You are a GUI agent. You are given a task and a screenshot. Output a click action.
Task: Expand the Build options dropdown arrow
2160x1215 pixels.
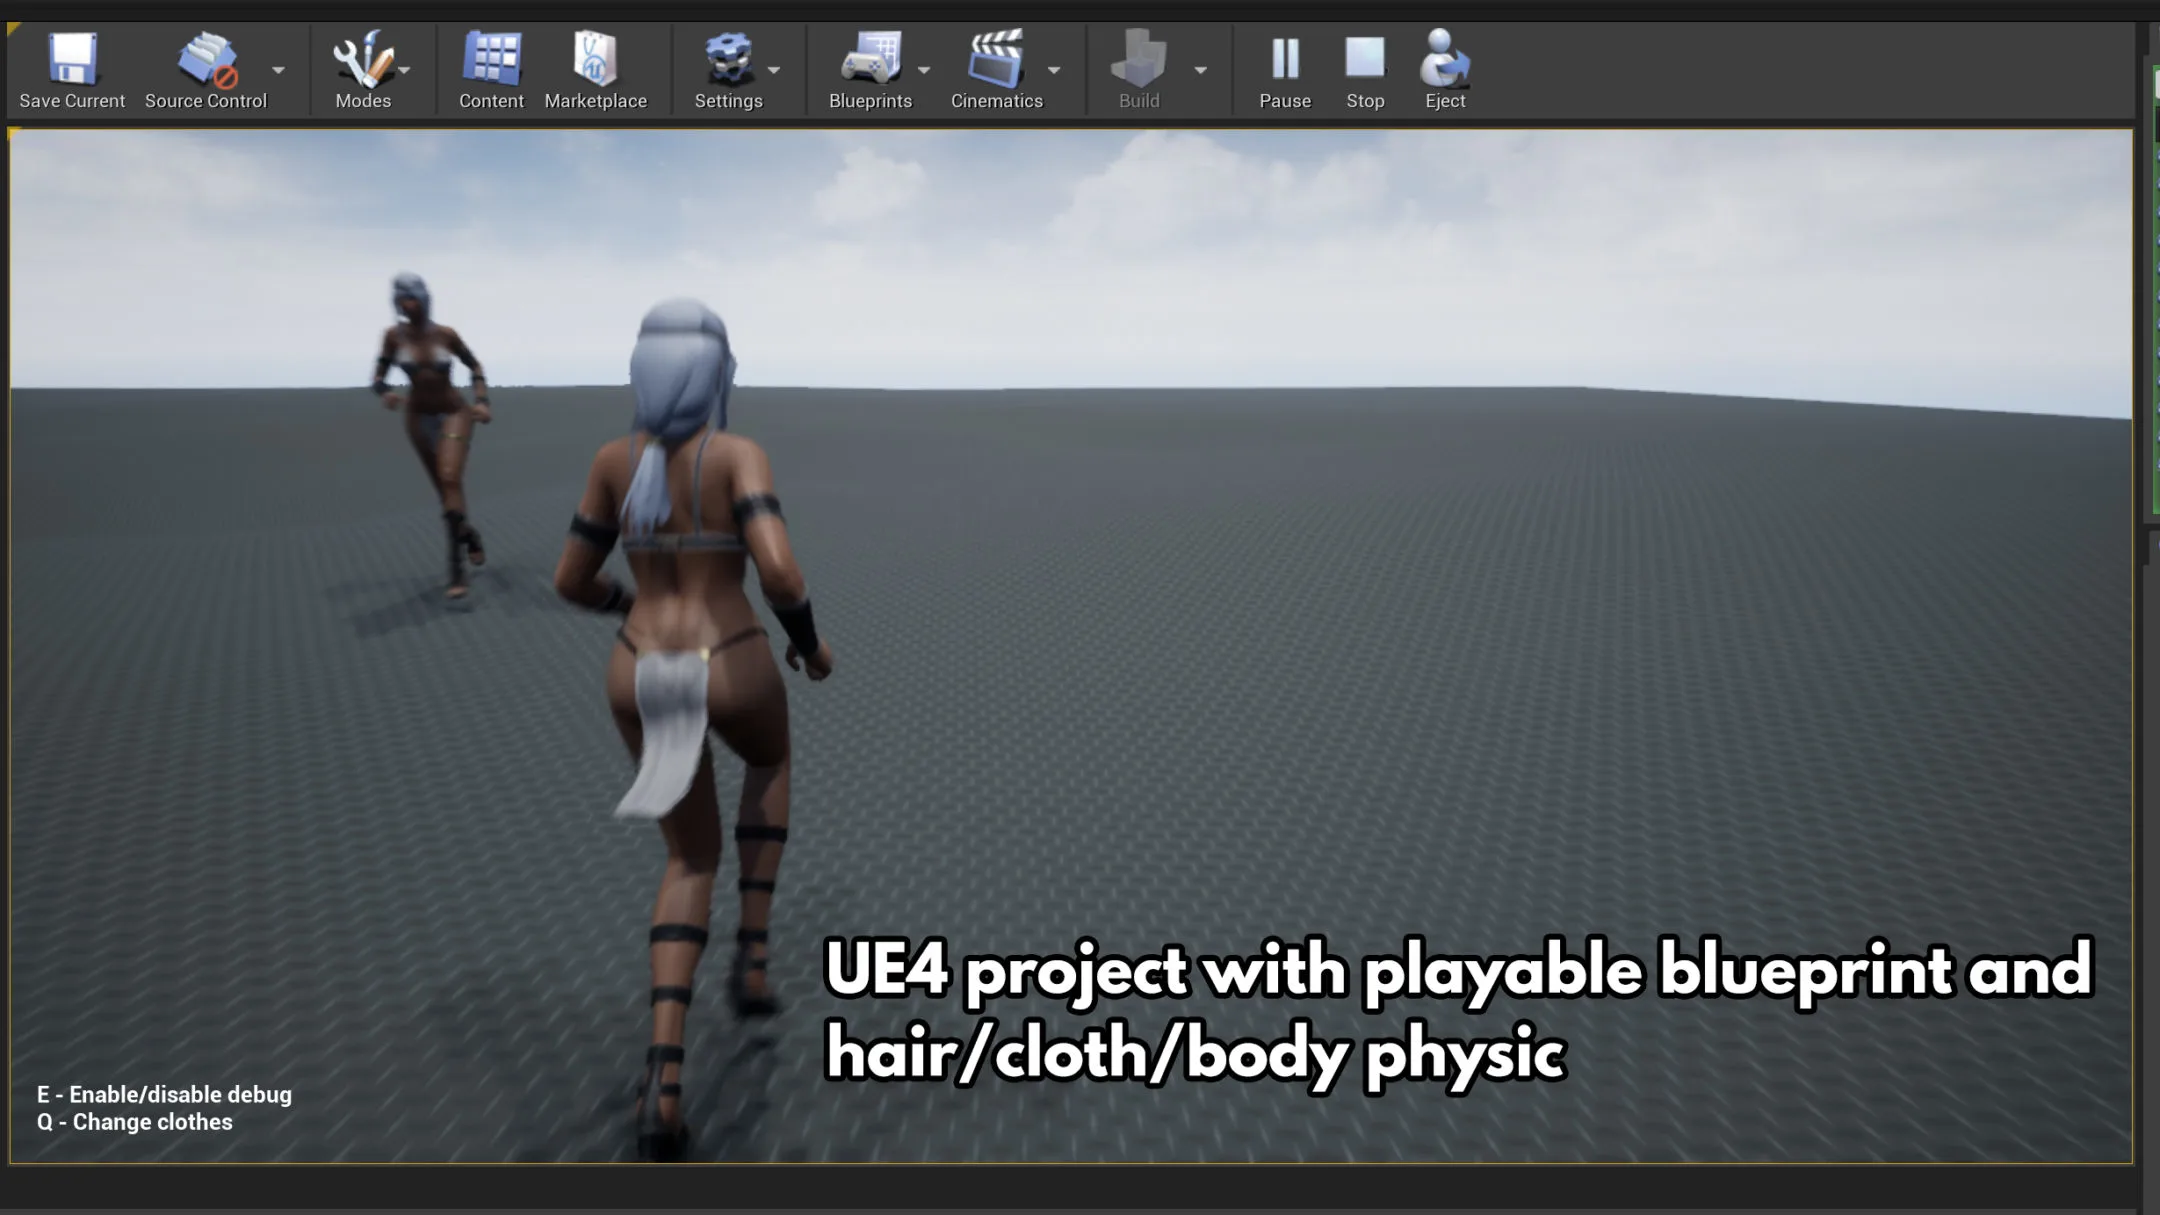[1201, 70]
